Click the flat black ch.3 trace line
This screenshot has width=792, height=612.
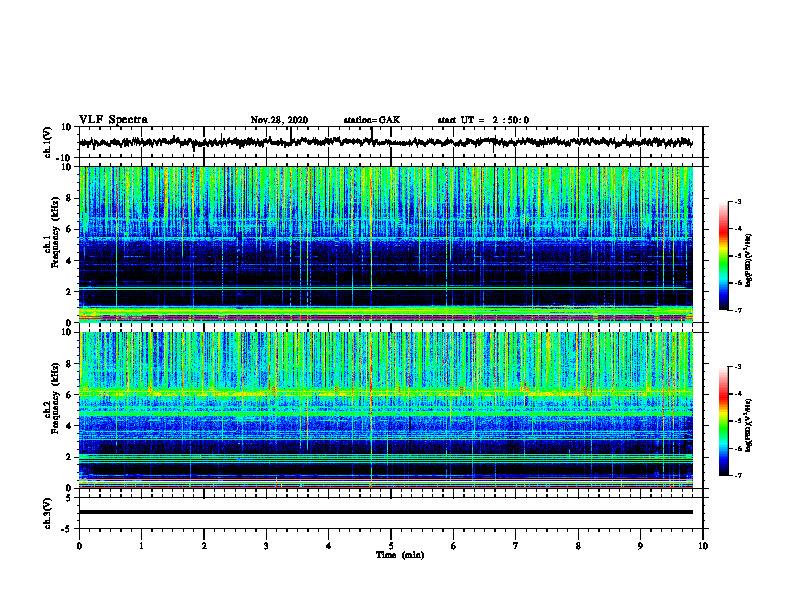click(386, 512)
